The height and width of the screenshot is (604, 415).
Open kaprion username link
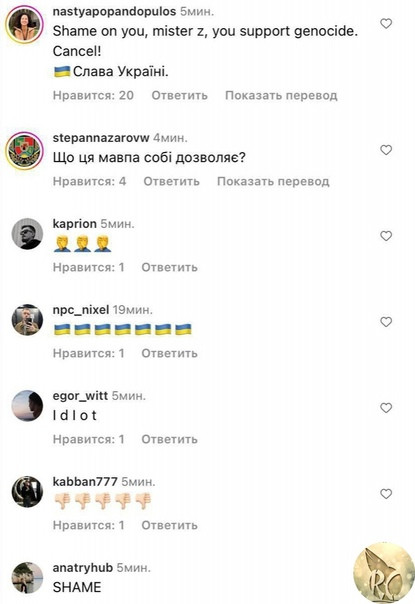tap(75, 223)
